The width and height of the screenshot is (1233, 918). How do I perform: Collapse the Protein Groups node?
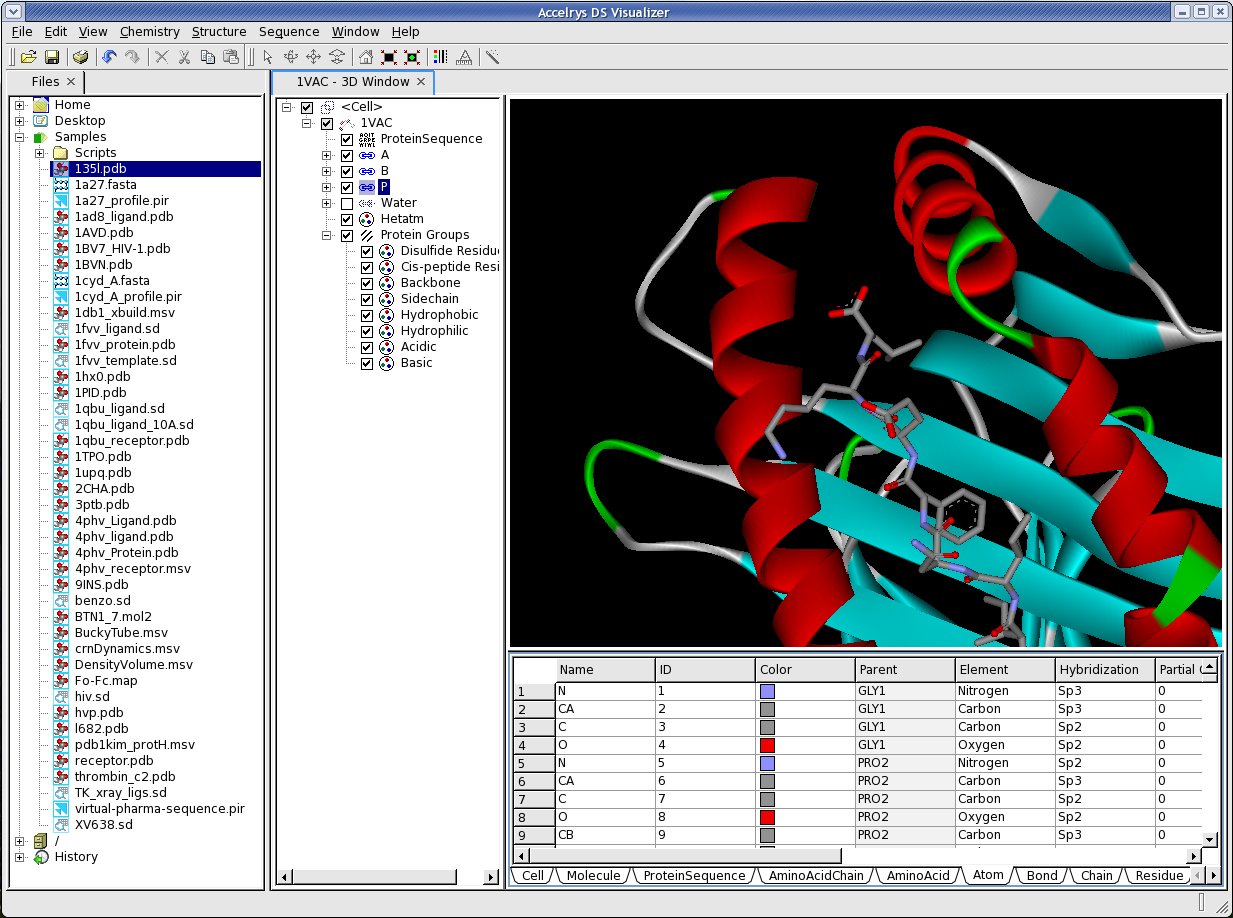tap(326, 235)
